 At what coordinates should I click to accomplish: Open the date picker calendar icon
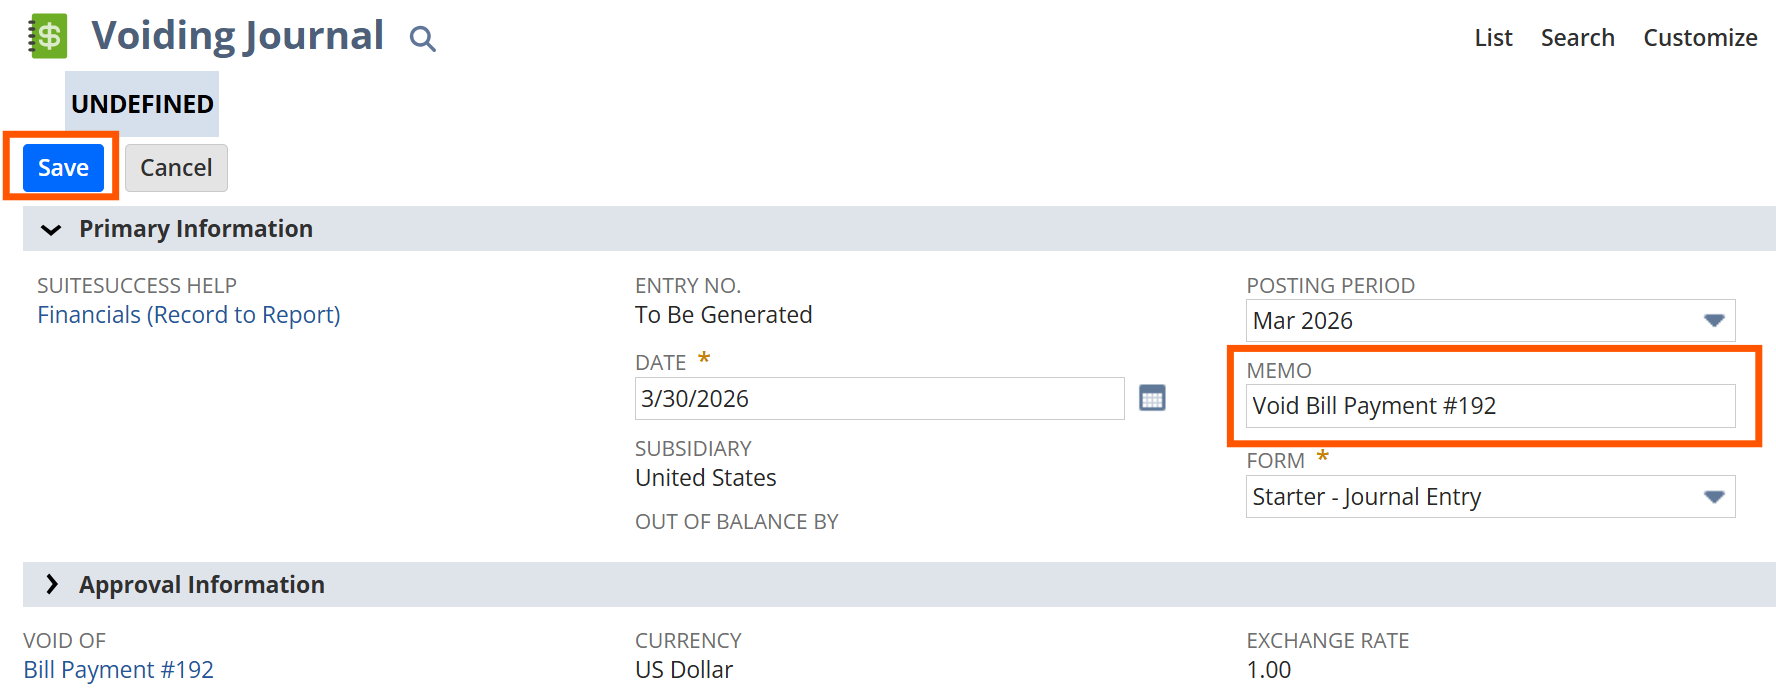pos(1152,398)
